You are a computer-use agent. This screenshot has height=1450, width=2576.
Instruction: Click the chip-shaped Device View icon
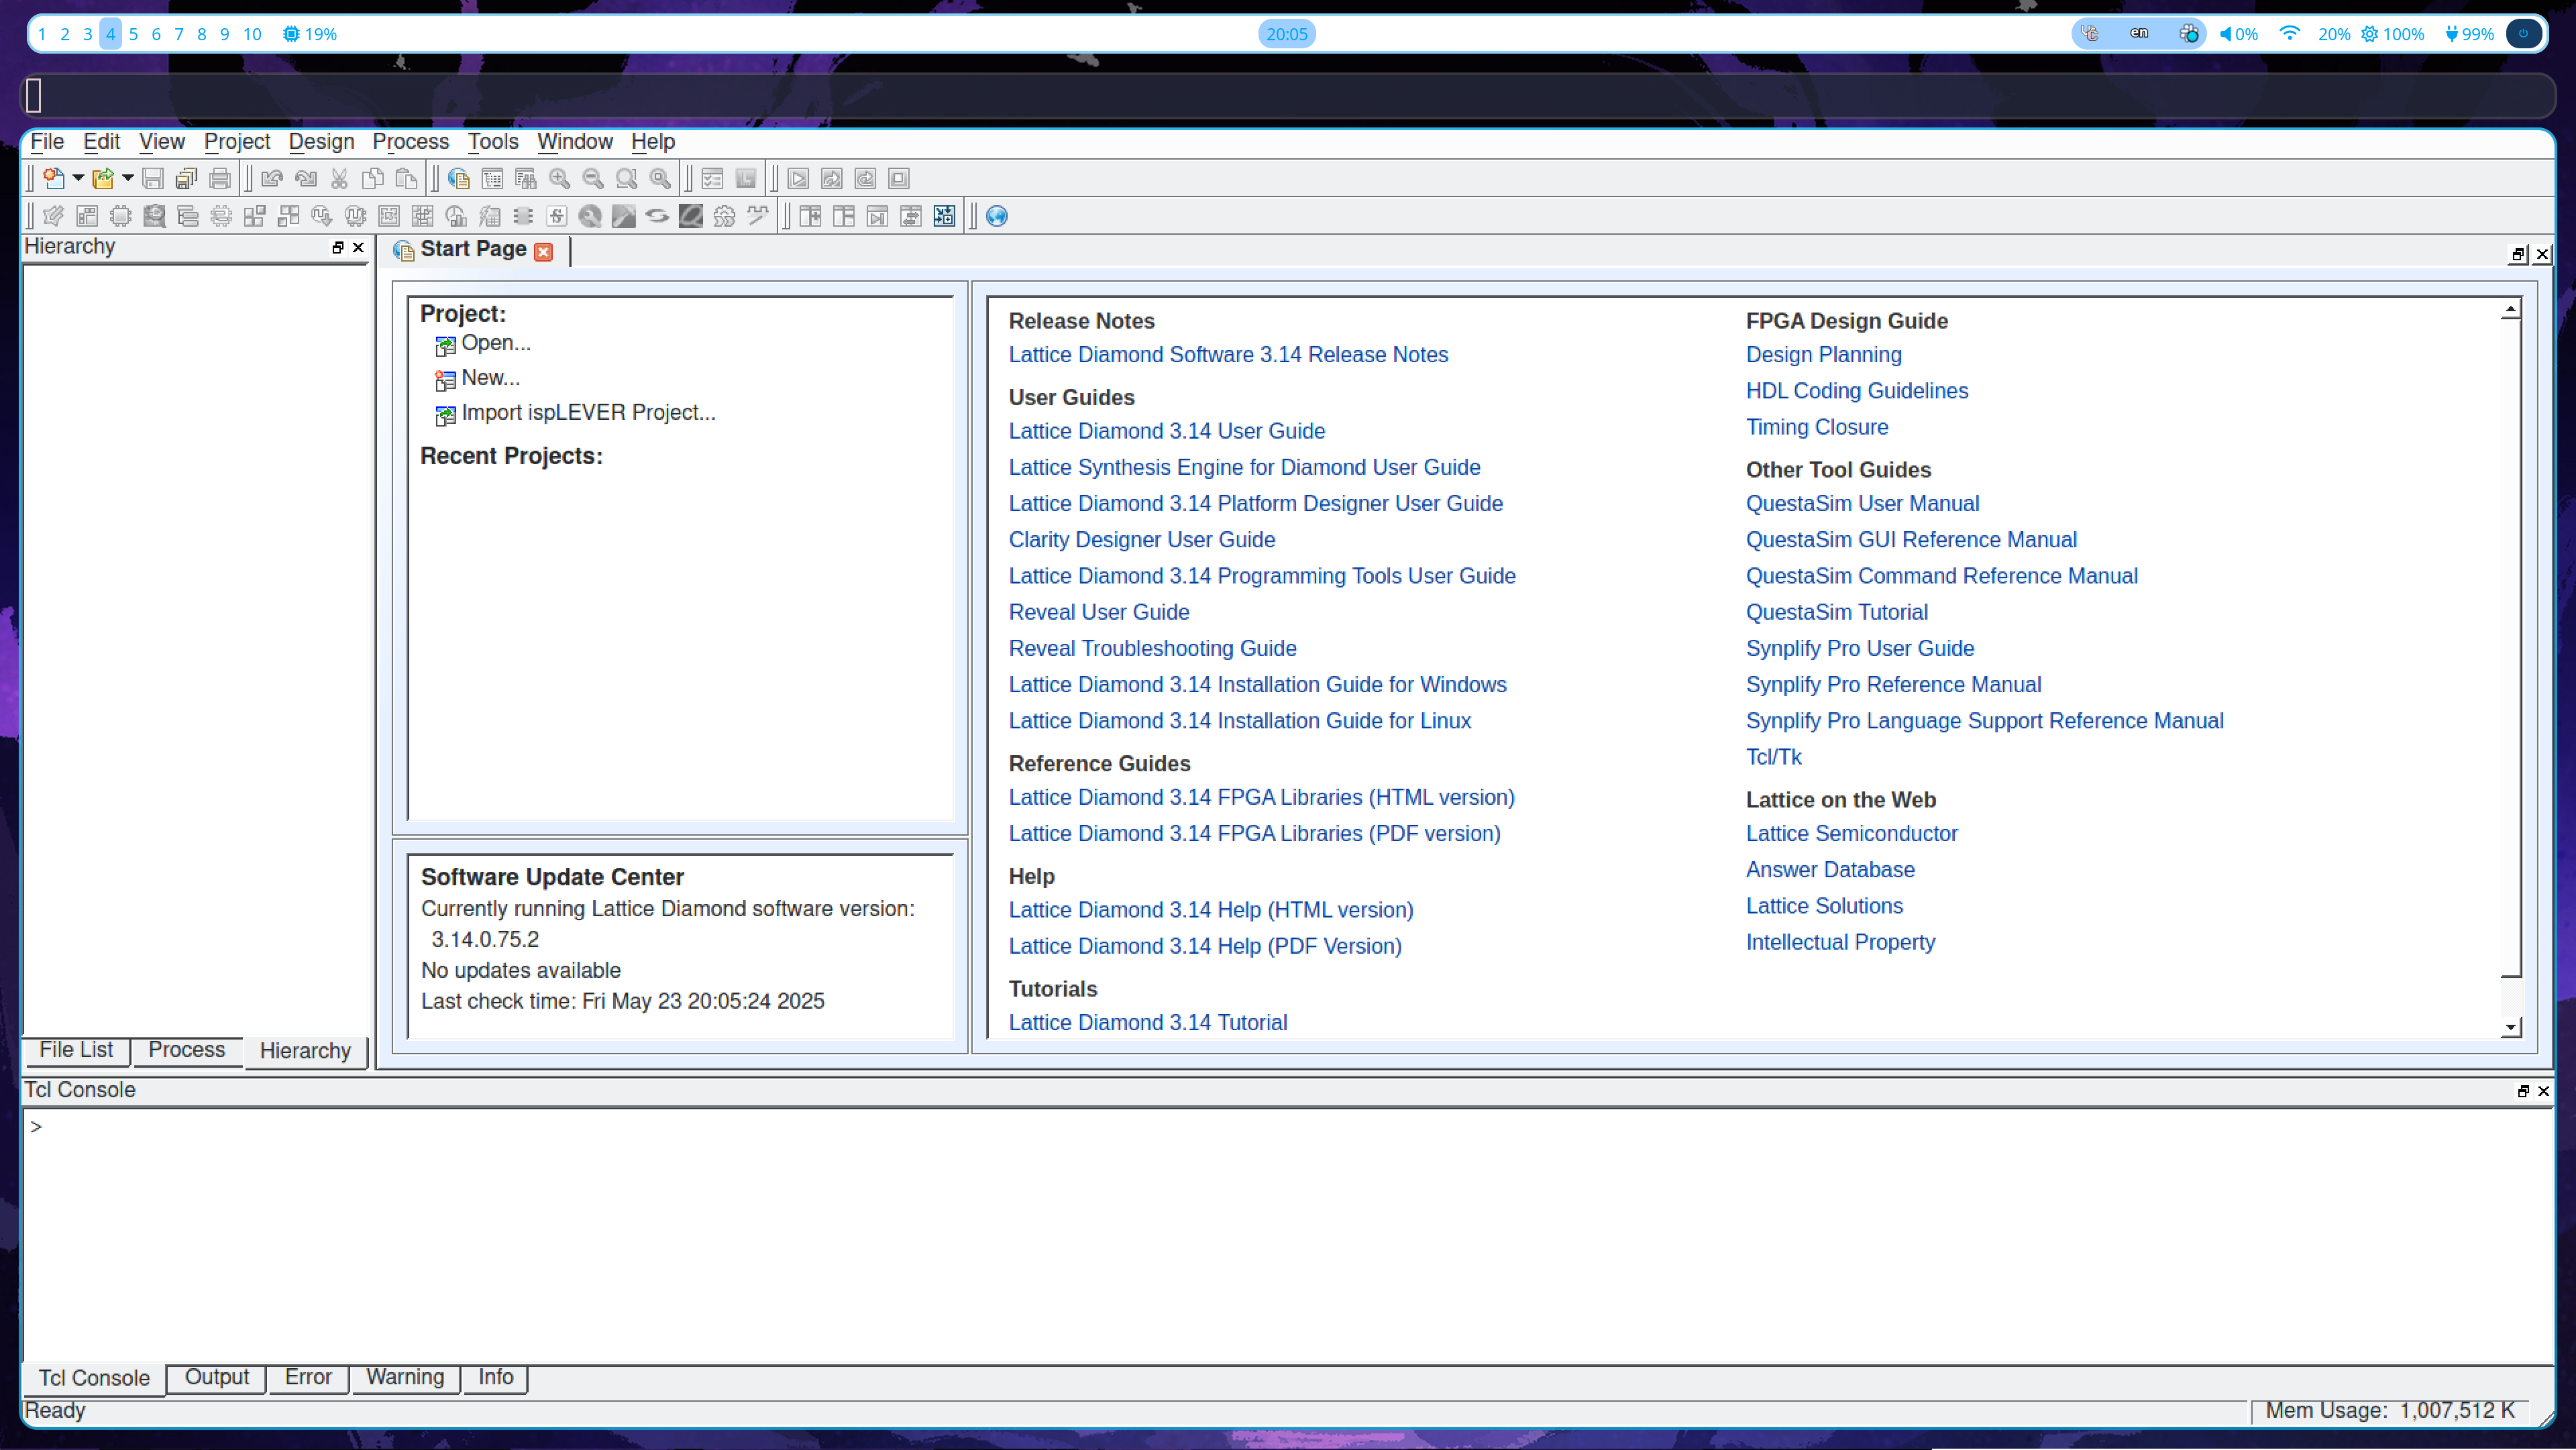(120, 216)
